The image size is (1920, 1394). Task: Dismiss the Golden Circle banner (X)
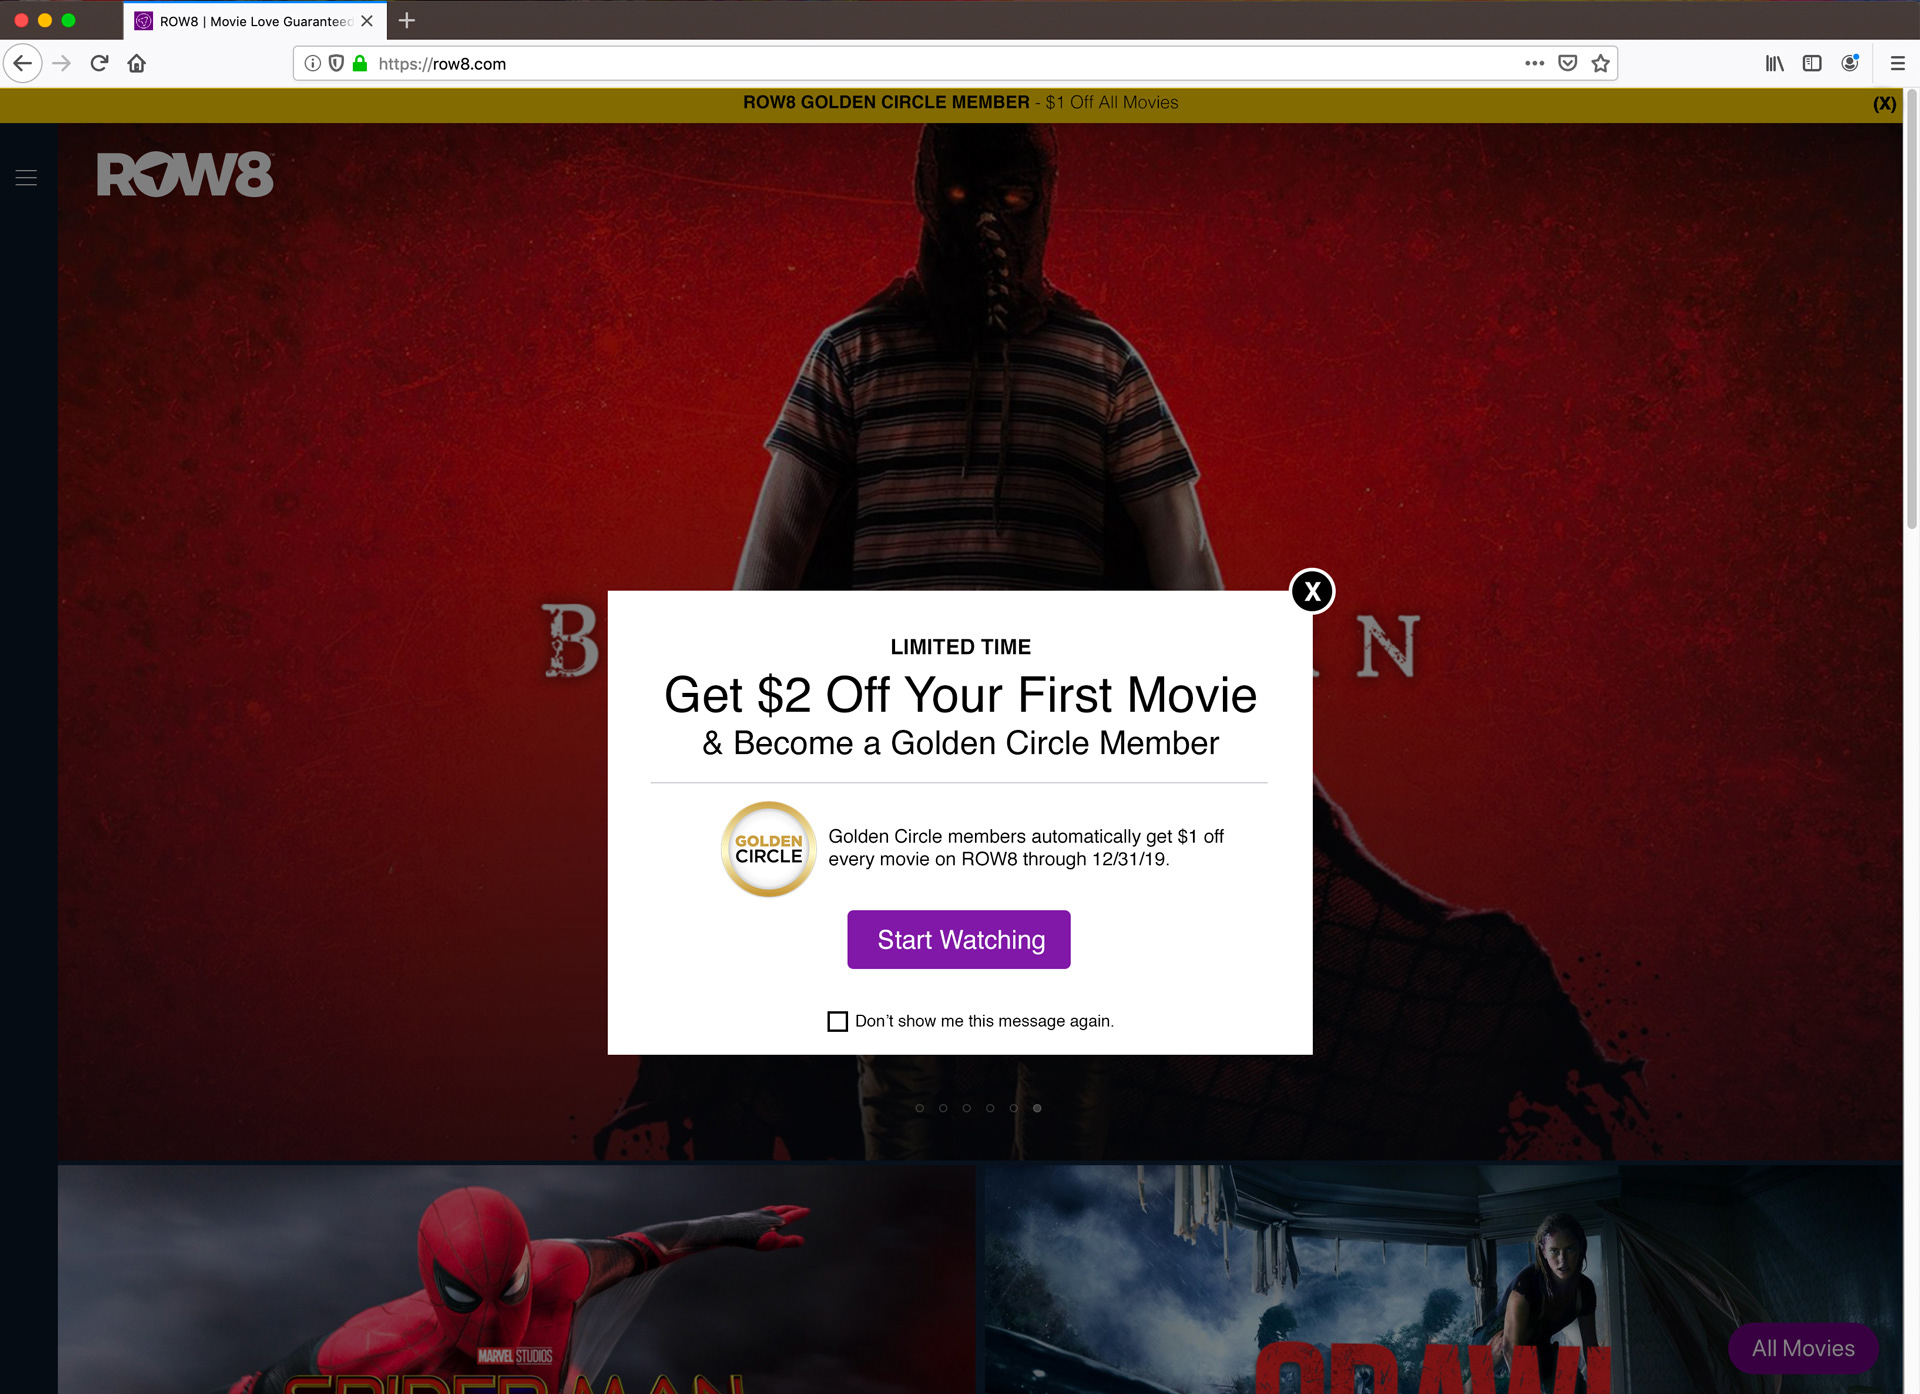(x=1884, y=104)
